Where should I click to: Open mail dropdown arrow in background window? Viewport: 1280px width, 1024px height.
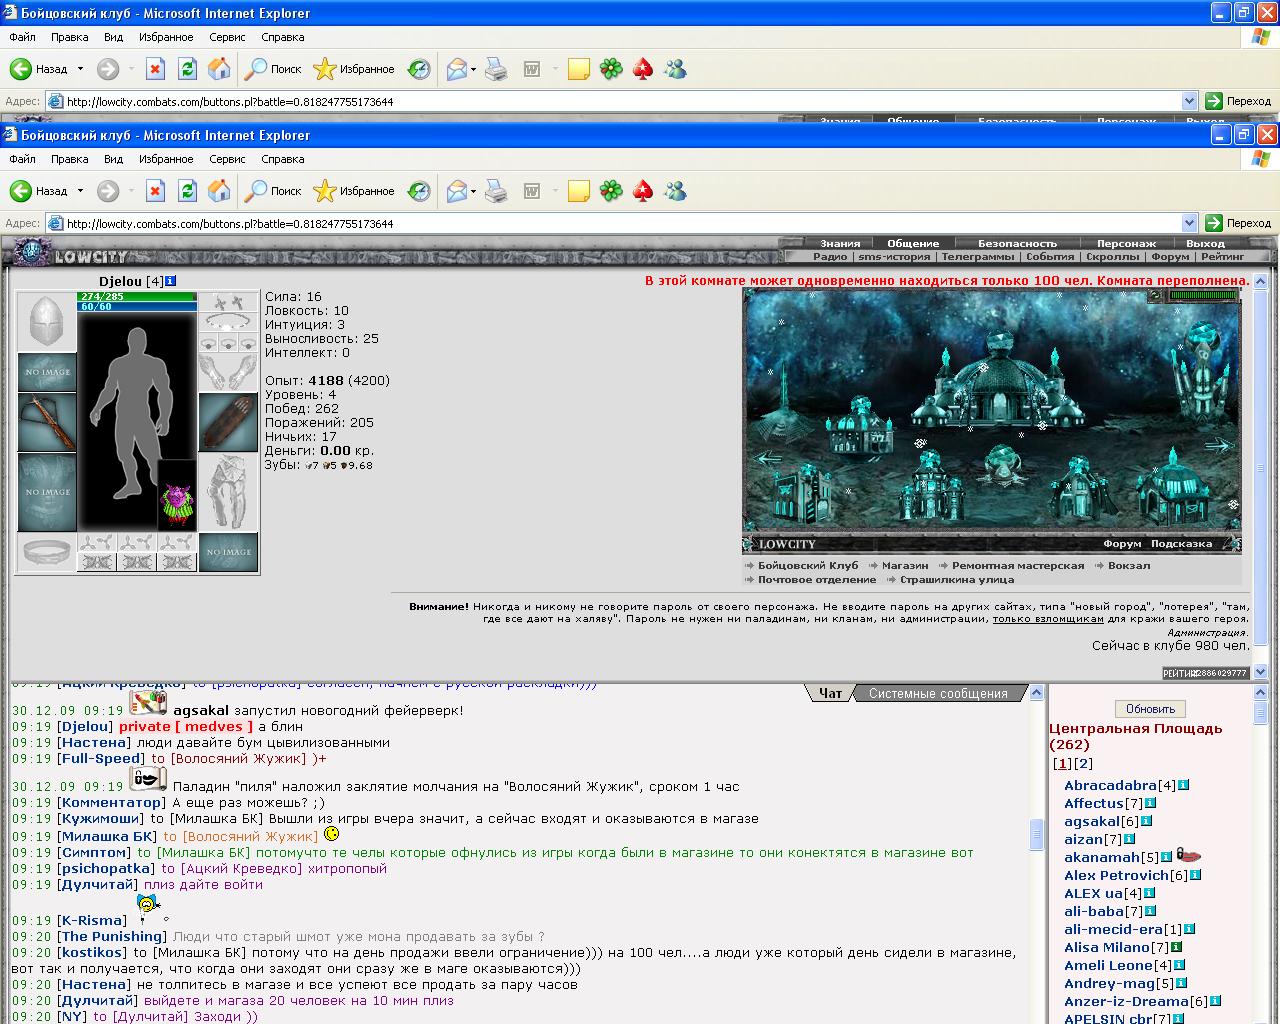click(x=474, y=69)
